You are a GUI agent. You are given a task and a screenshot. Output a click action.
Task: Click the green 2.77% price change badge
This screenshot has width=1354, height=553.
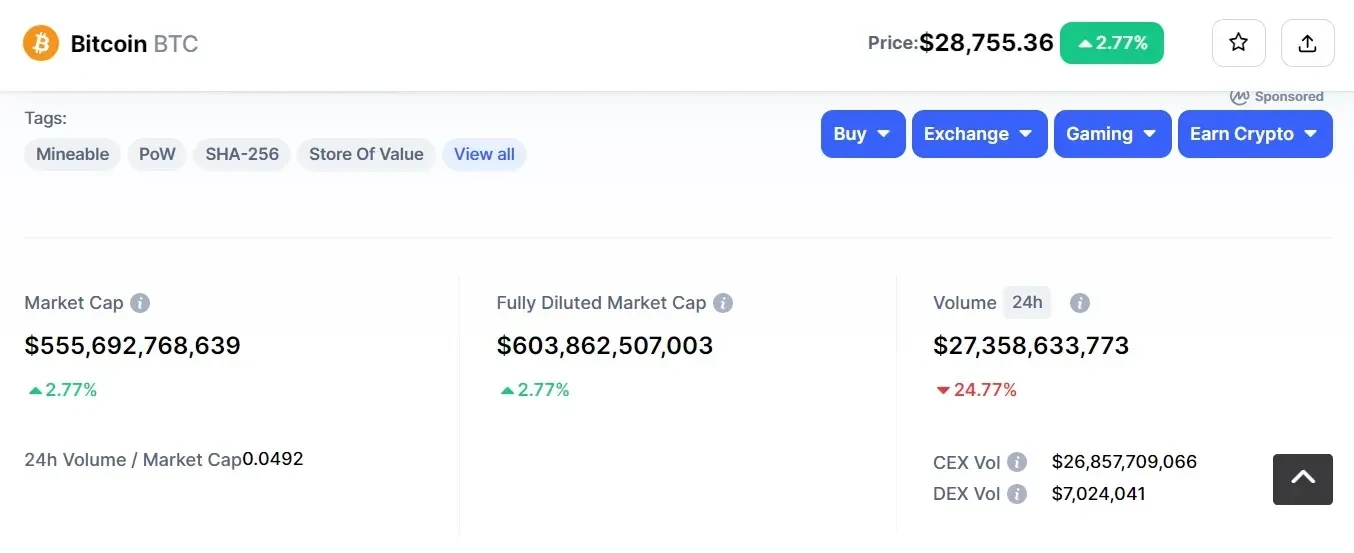tap(1111, 43)
